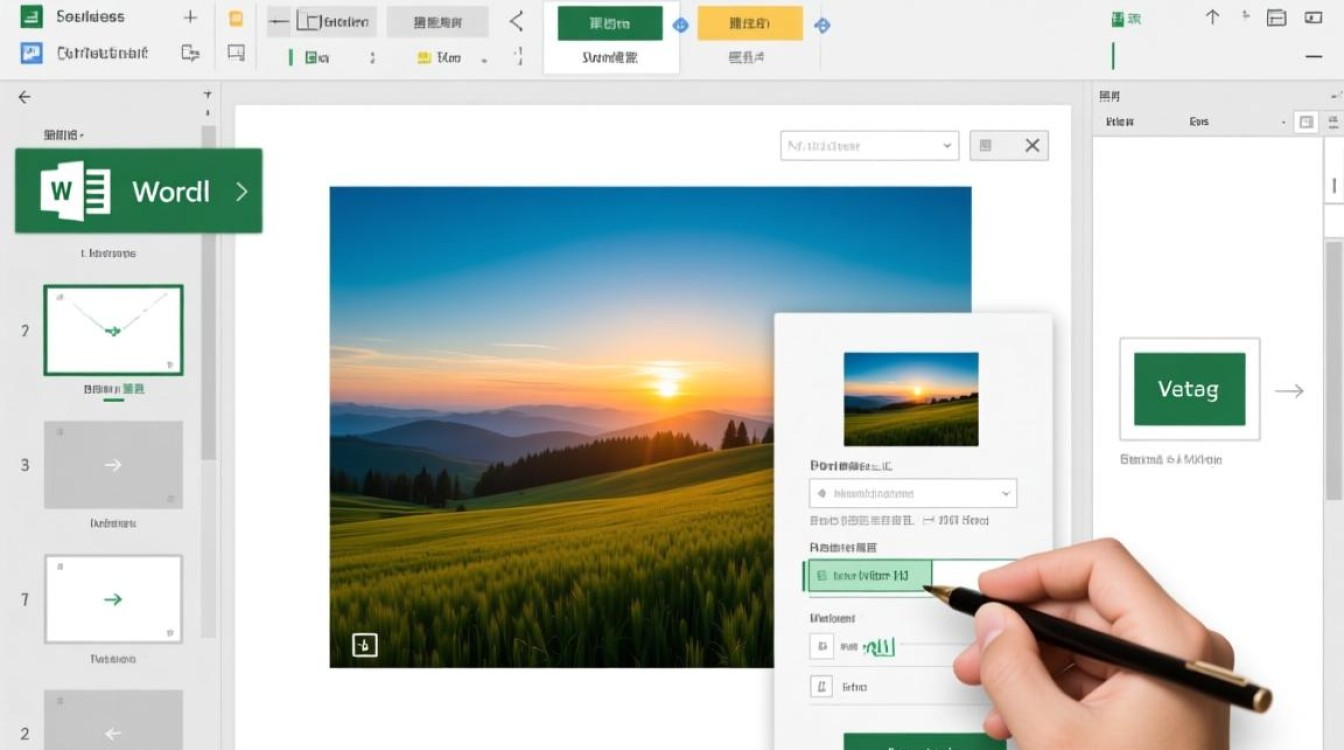Image resolution: width=1344 pixels, height=750 pixels.
Task: Click the Word logo icon in the green banner
Action: pyautogui.click(x=75, y=191)
